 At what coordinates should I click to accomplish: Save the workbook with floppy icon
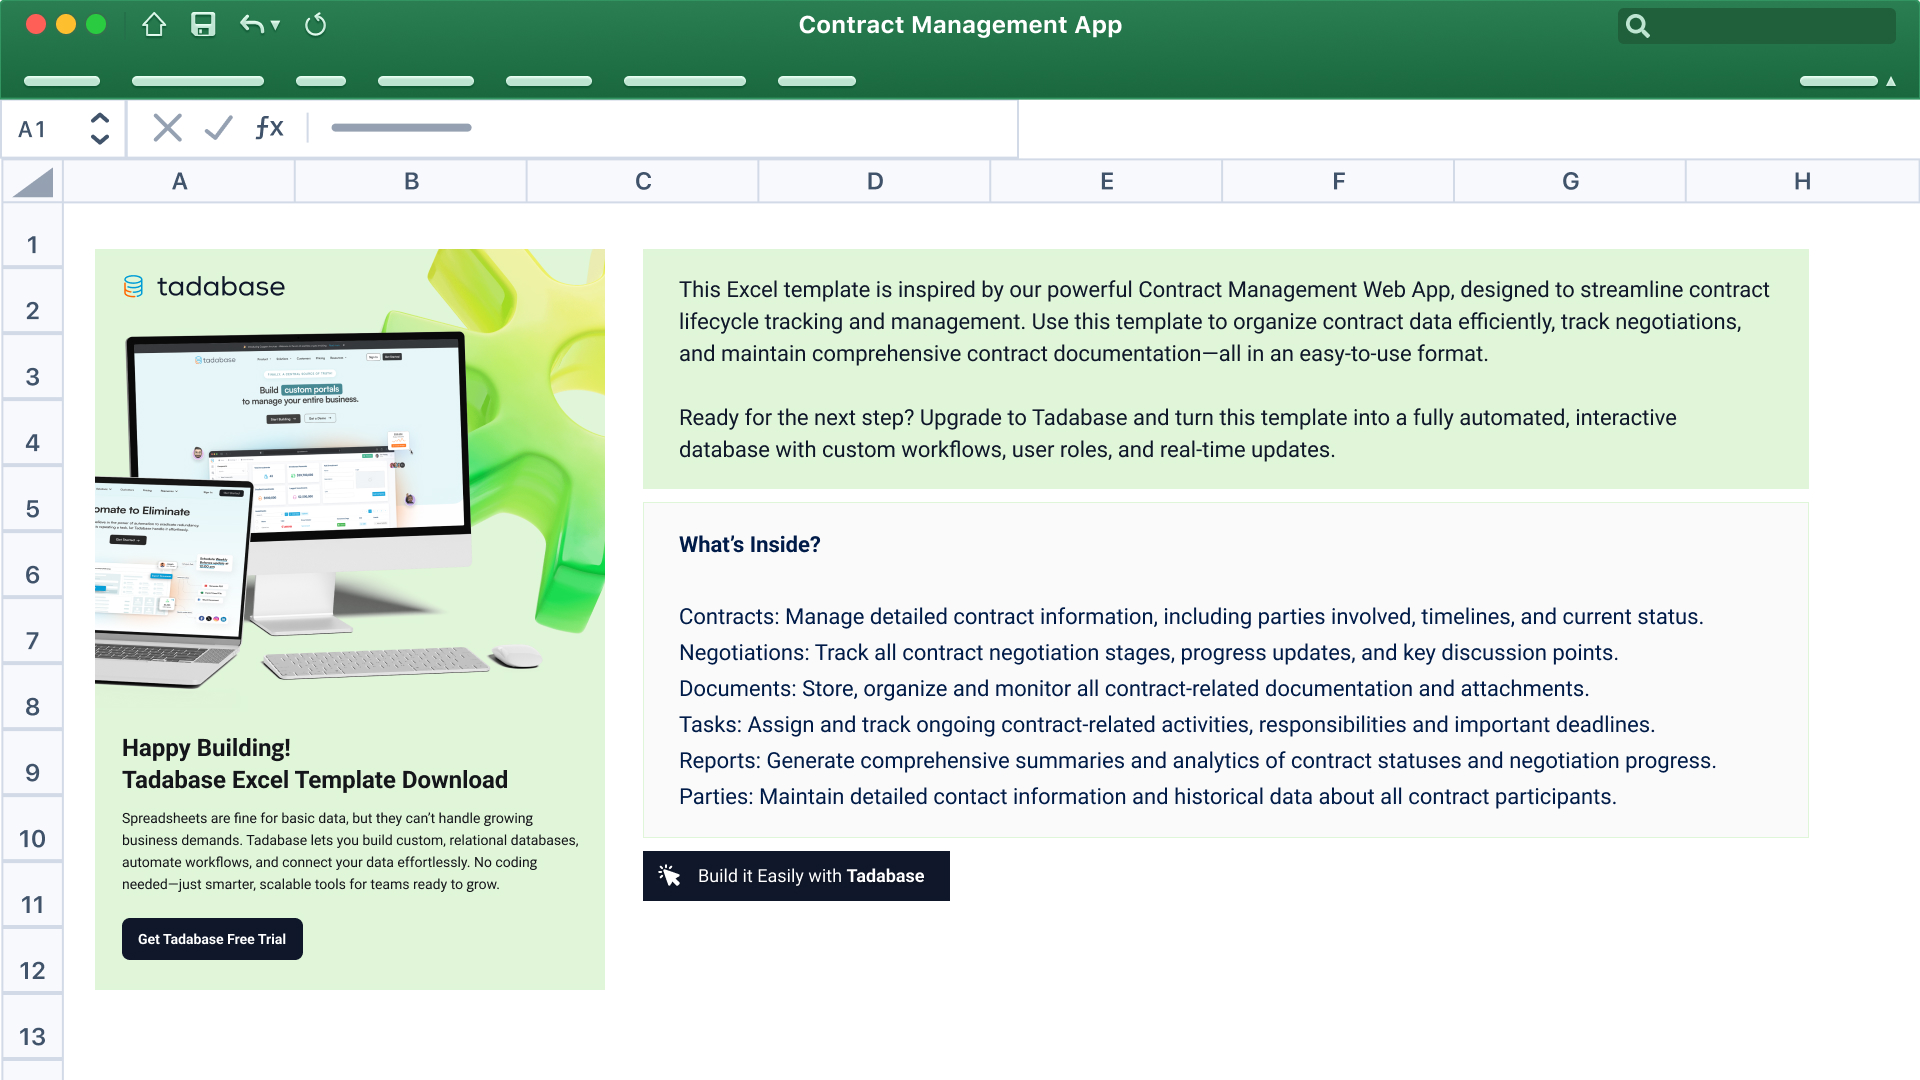203,25
